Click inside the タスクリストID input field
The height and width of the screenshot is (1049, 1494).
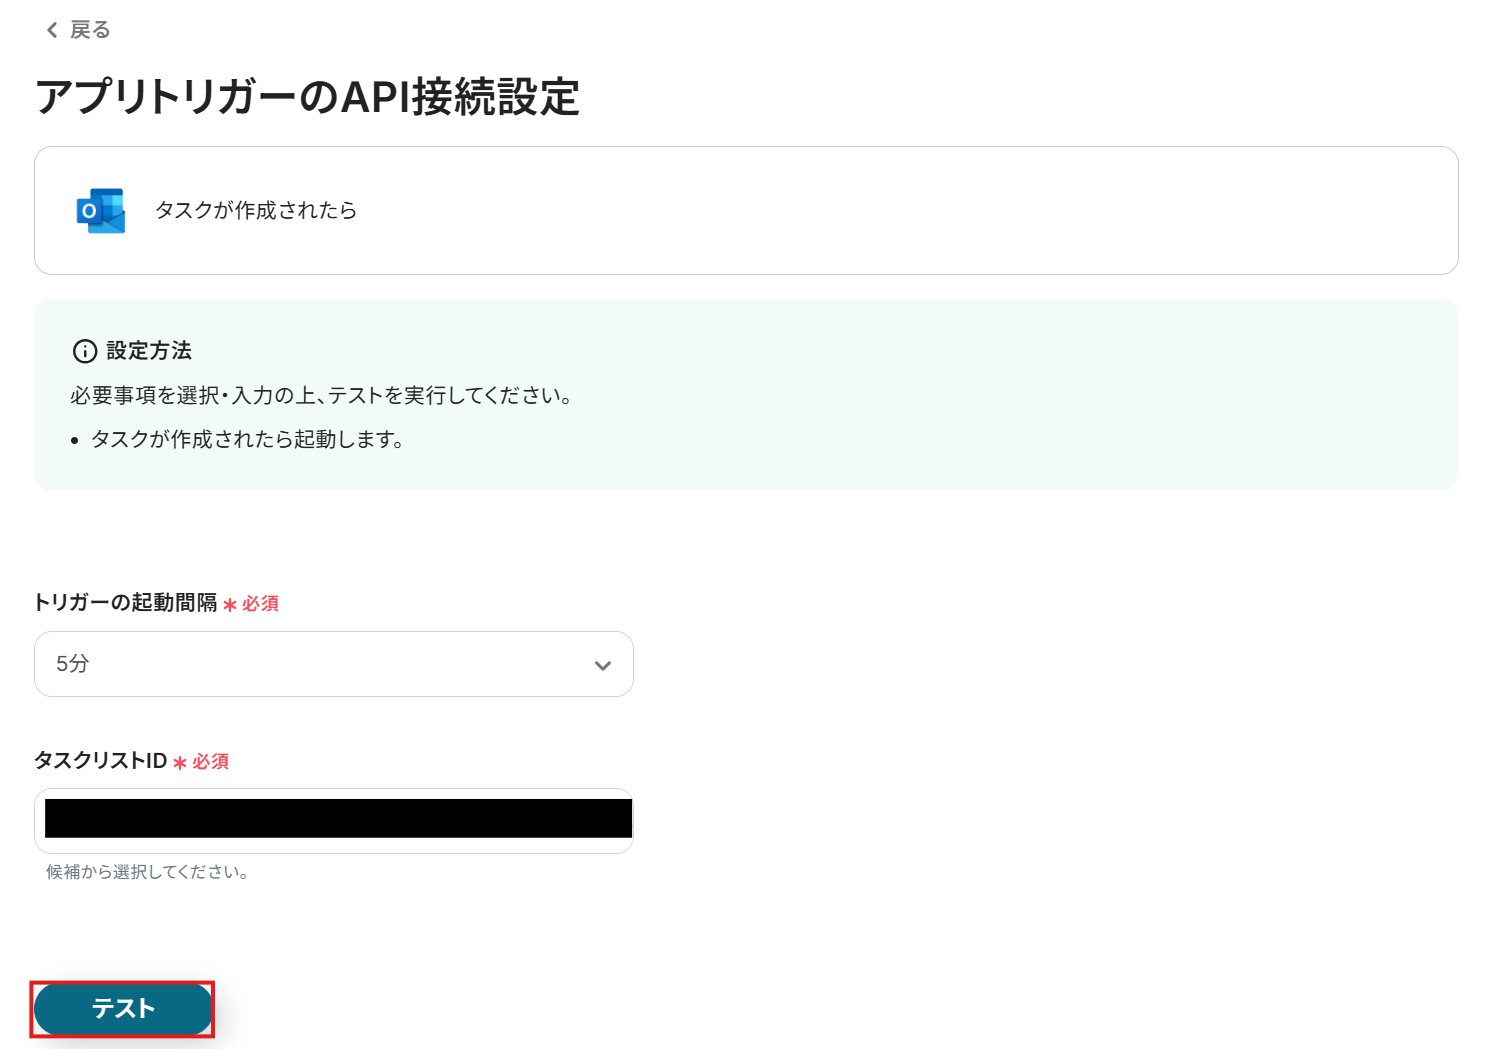point(334,820)
